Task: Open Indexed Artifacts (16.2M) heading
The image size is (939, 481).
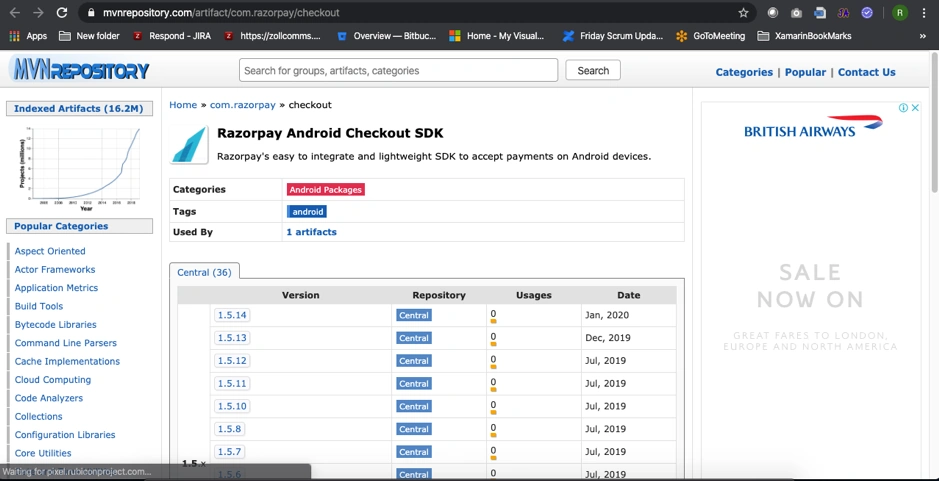Action: click(78, 108)
